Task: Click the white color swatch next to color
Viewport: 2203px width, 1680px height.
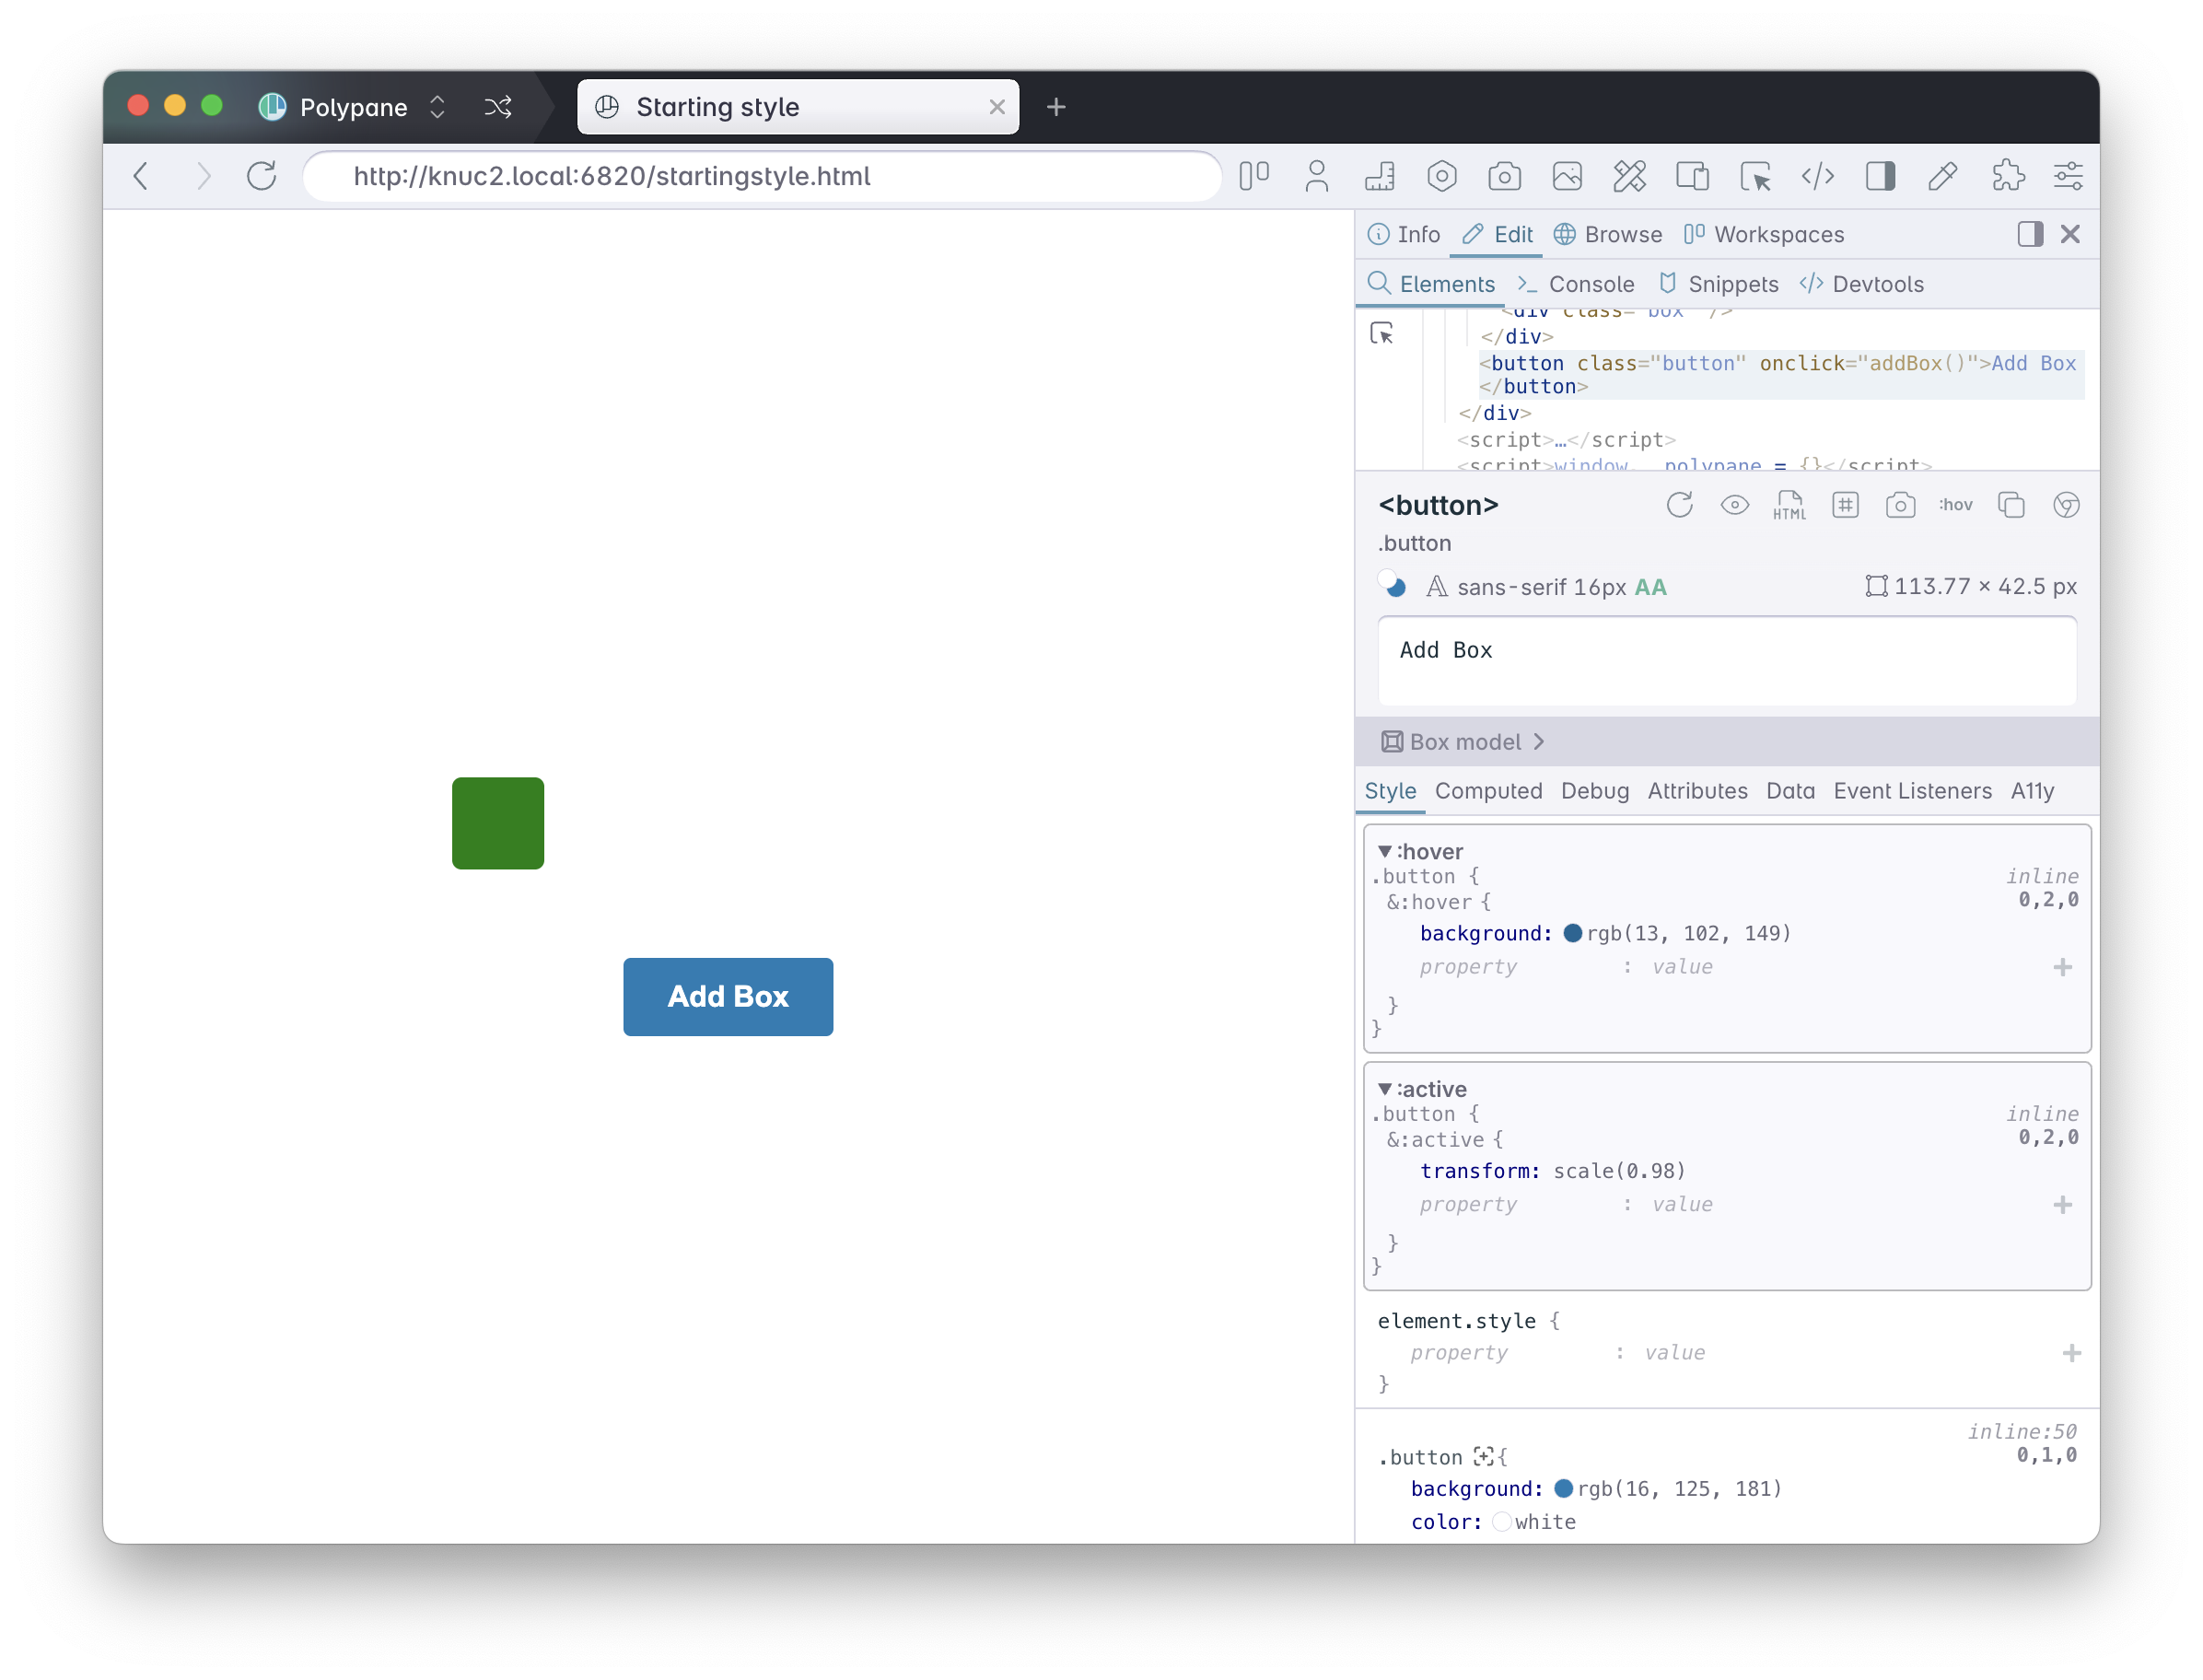Action: pos(1502,1521)
